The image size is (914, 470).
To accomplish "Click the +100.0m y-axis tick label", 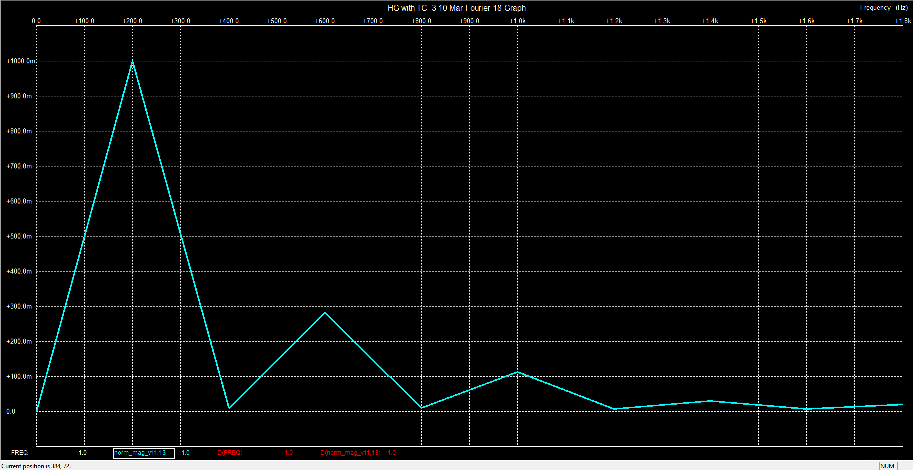I will 20,377.
